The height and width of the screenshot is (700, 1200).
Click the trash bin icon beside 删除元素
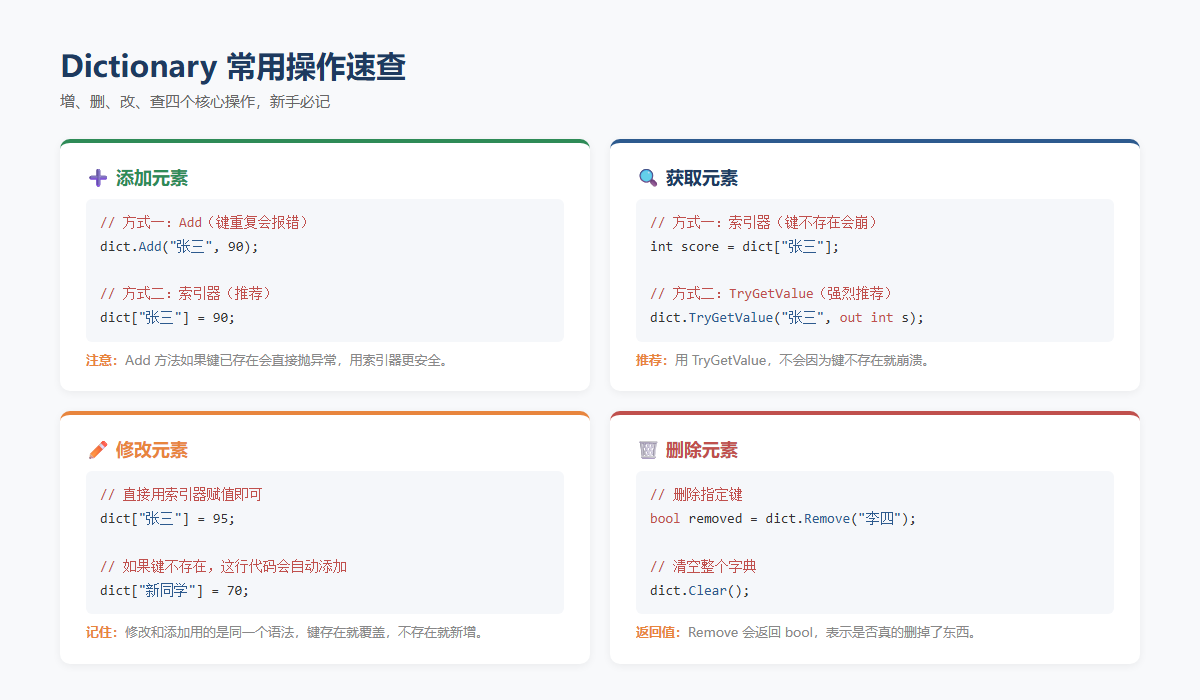click(x=648, y=450)
